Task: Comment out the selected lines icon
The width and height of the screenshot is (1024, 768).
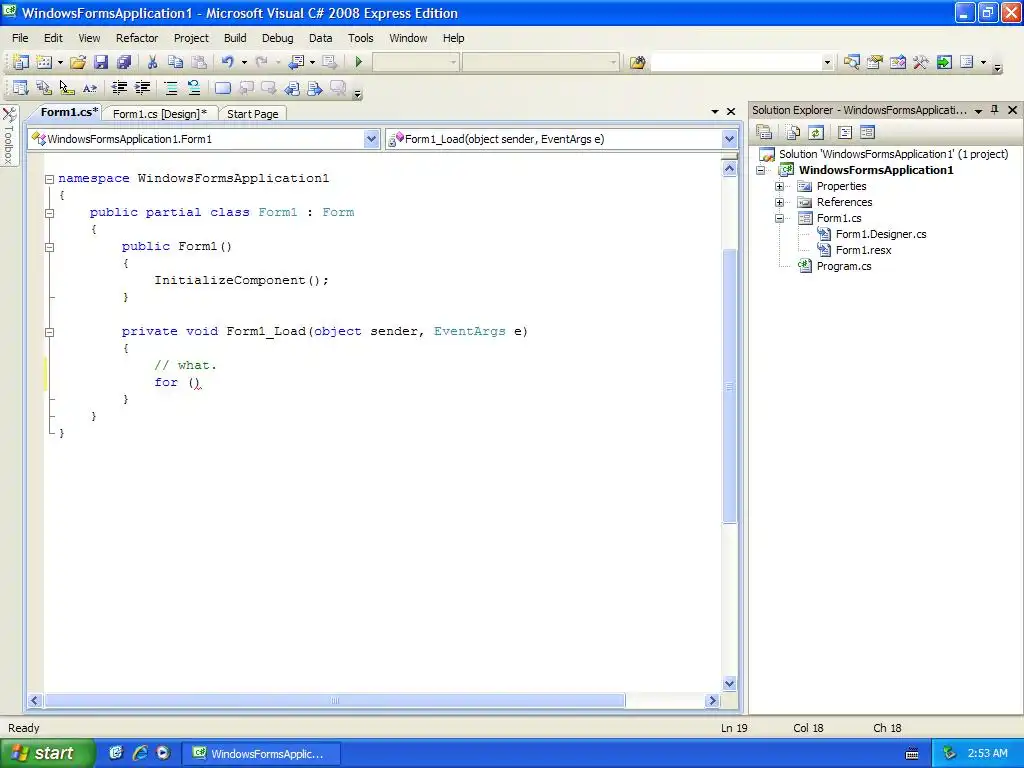Action: [x=171, y=88]
